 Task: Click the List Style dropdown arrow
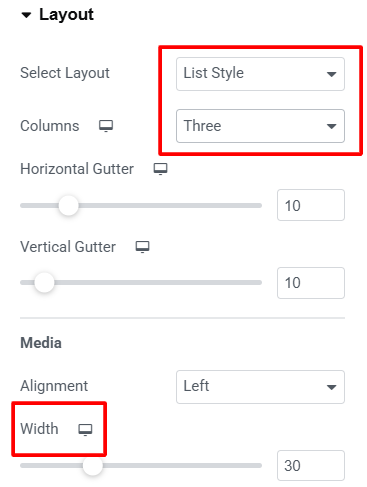coord(331,74)
